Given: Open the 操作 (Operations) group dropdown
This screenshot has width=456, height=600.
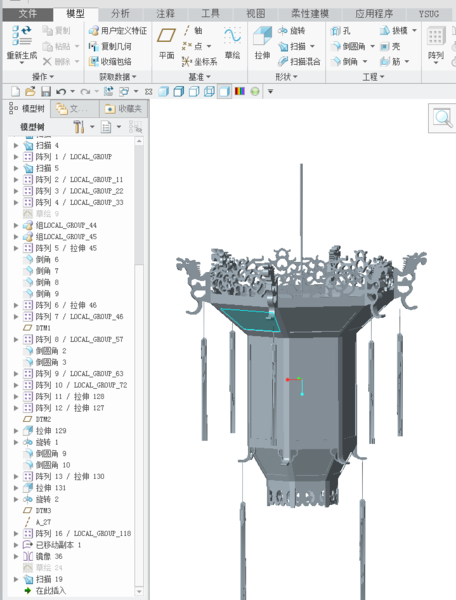Looking at the screenshot, I should (42, 77).
